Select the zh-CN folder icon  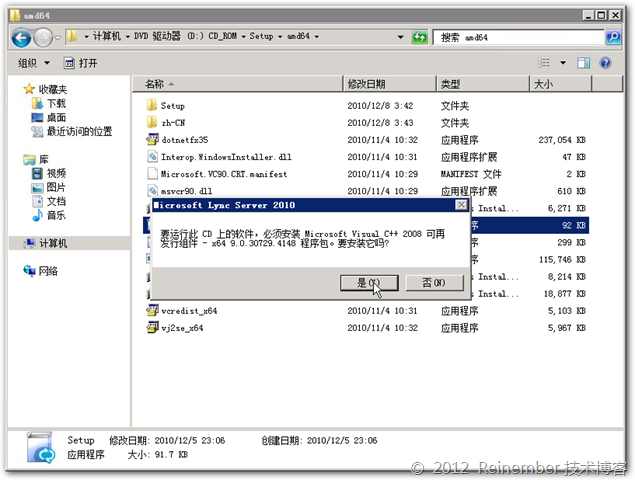pyautogui.click(x=152, y=122)
